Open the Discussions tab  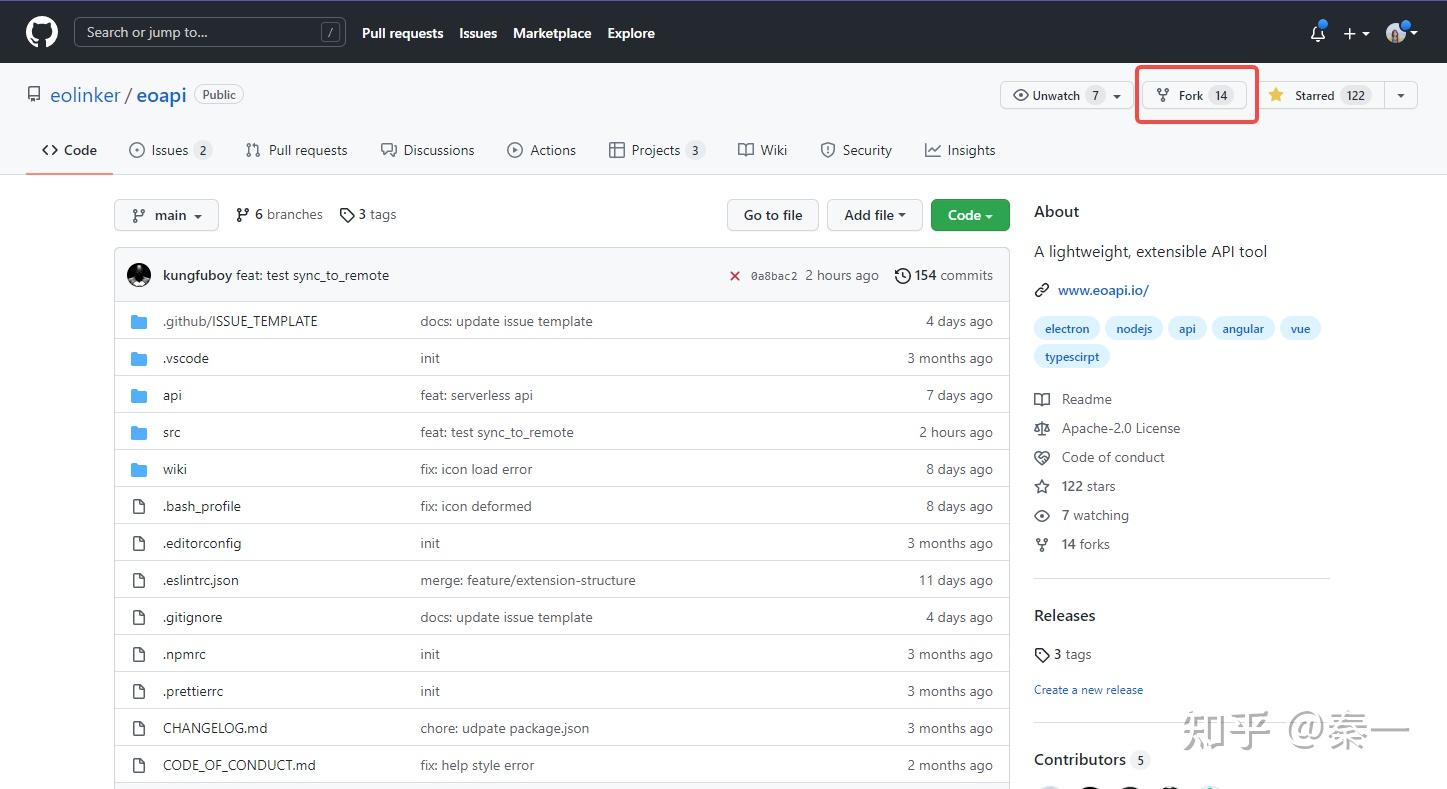tap(427, 149)
